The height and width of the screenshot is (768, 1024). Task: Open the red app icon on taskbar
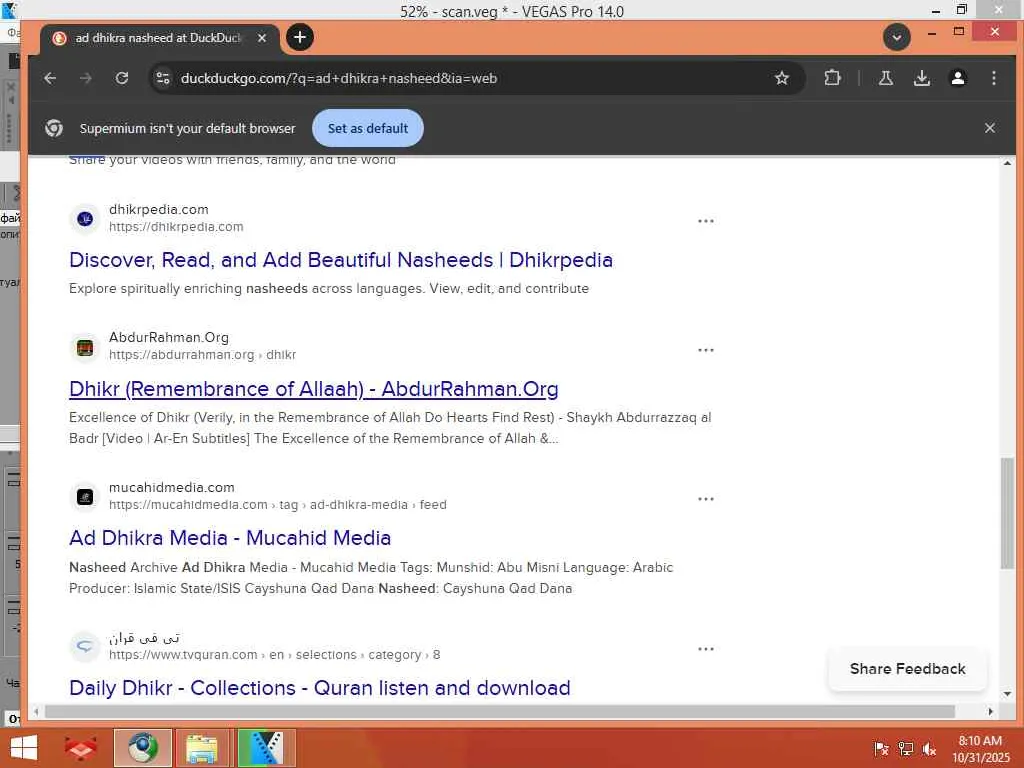(x=81, y=748)
